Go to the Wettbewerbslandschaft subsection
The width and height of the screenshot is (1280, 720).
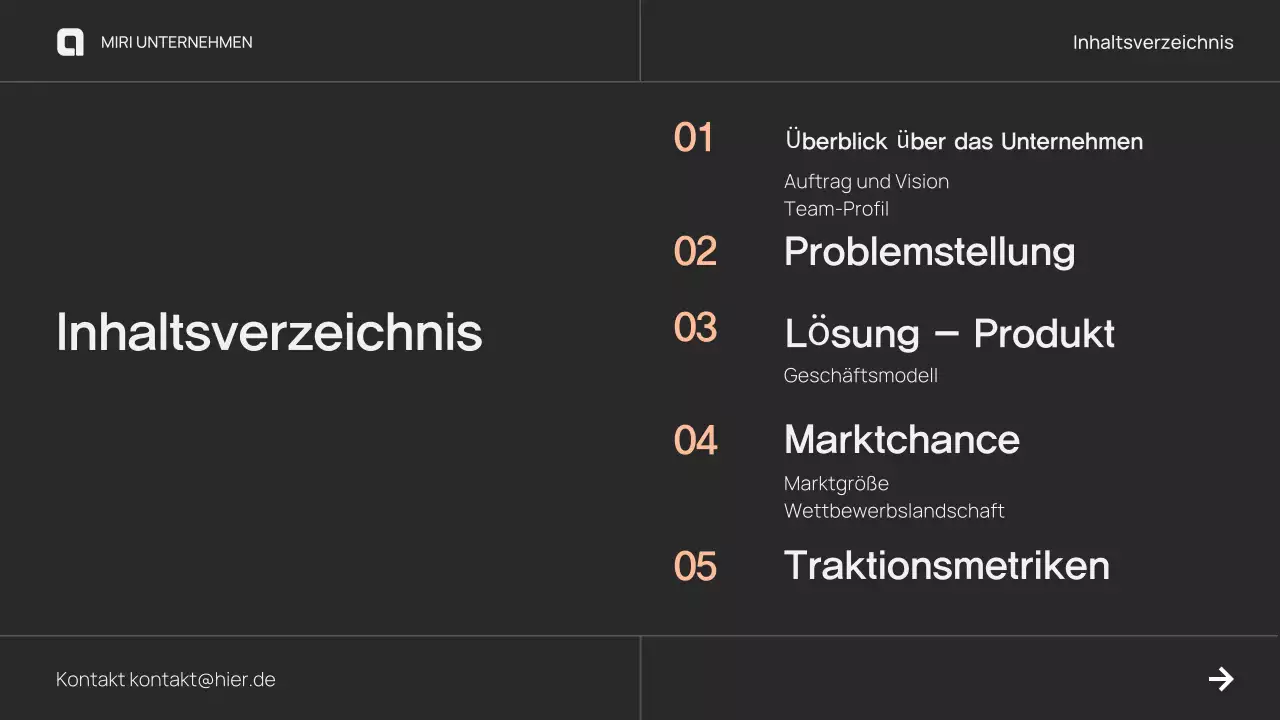pos(894,511)
